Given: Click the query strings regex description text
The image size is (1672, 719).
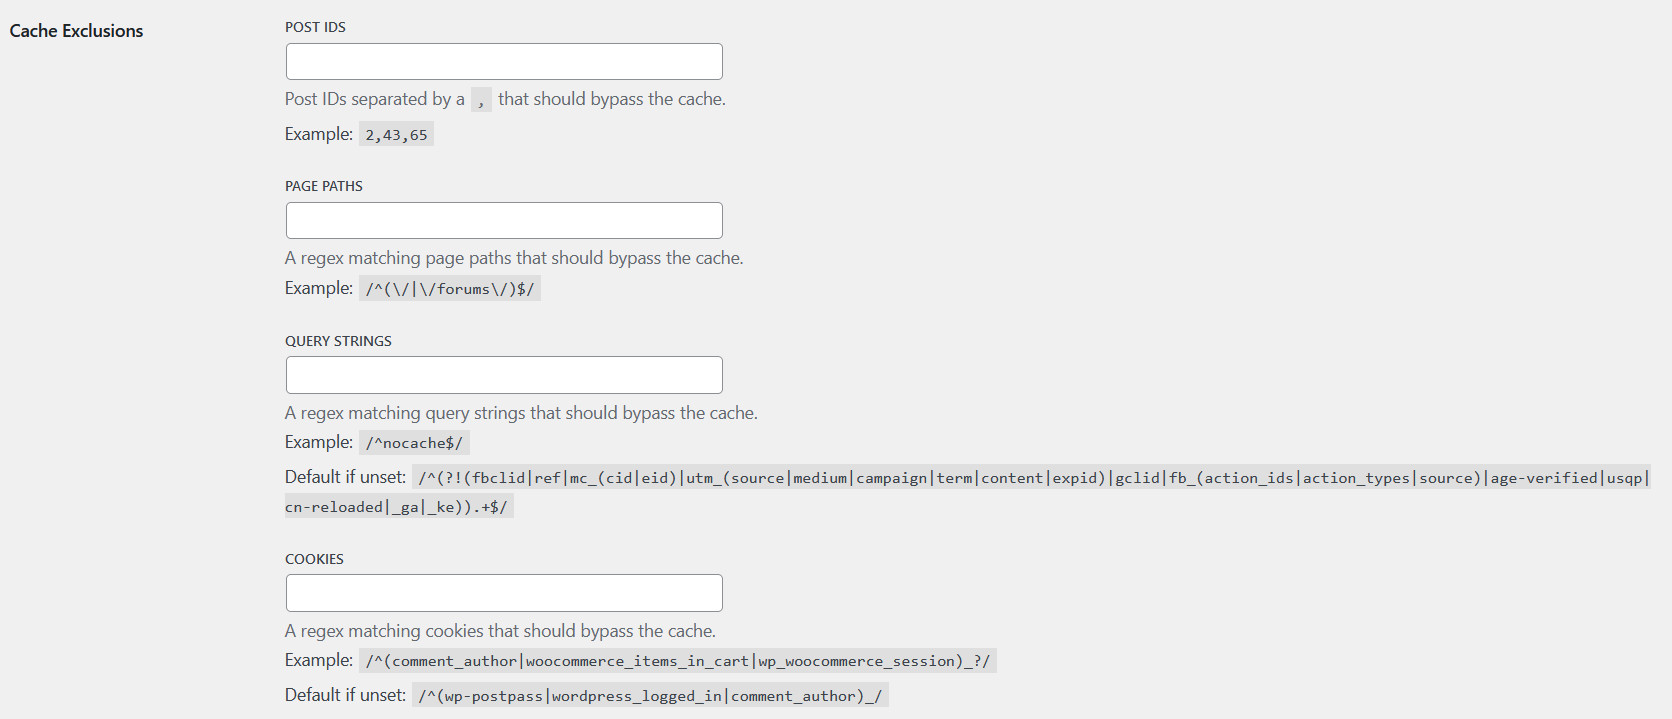Looking at the screenshot, I should tap(521, 413).
